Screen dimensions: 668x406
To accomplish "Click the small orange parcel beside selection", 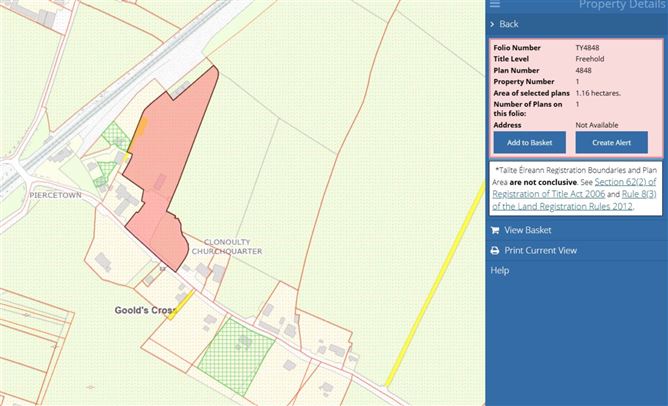I will [x=141, y=127].
